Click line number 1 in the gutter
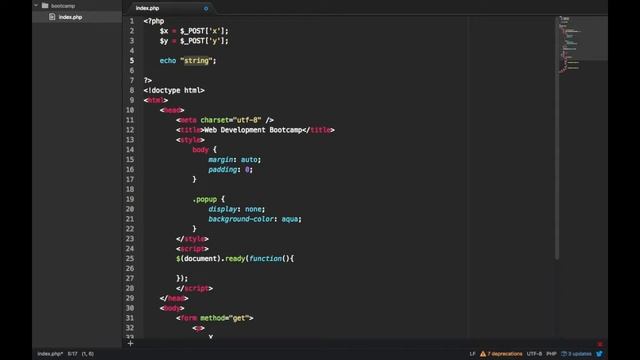The height and width of the screenshot is (360, 640). tap(131, 21)
